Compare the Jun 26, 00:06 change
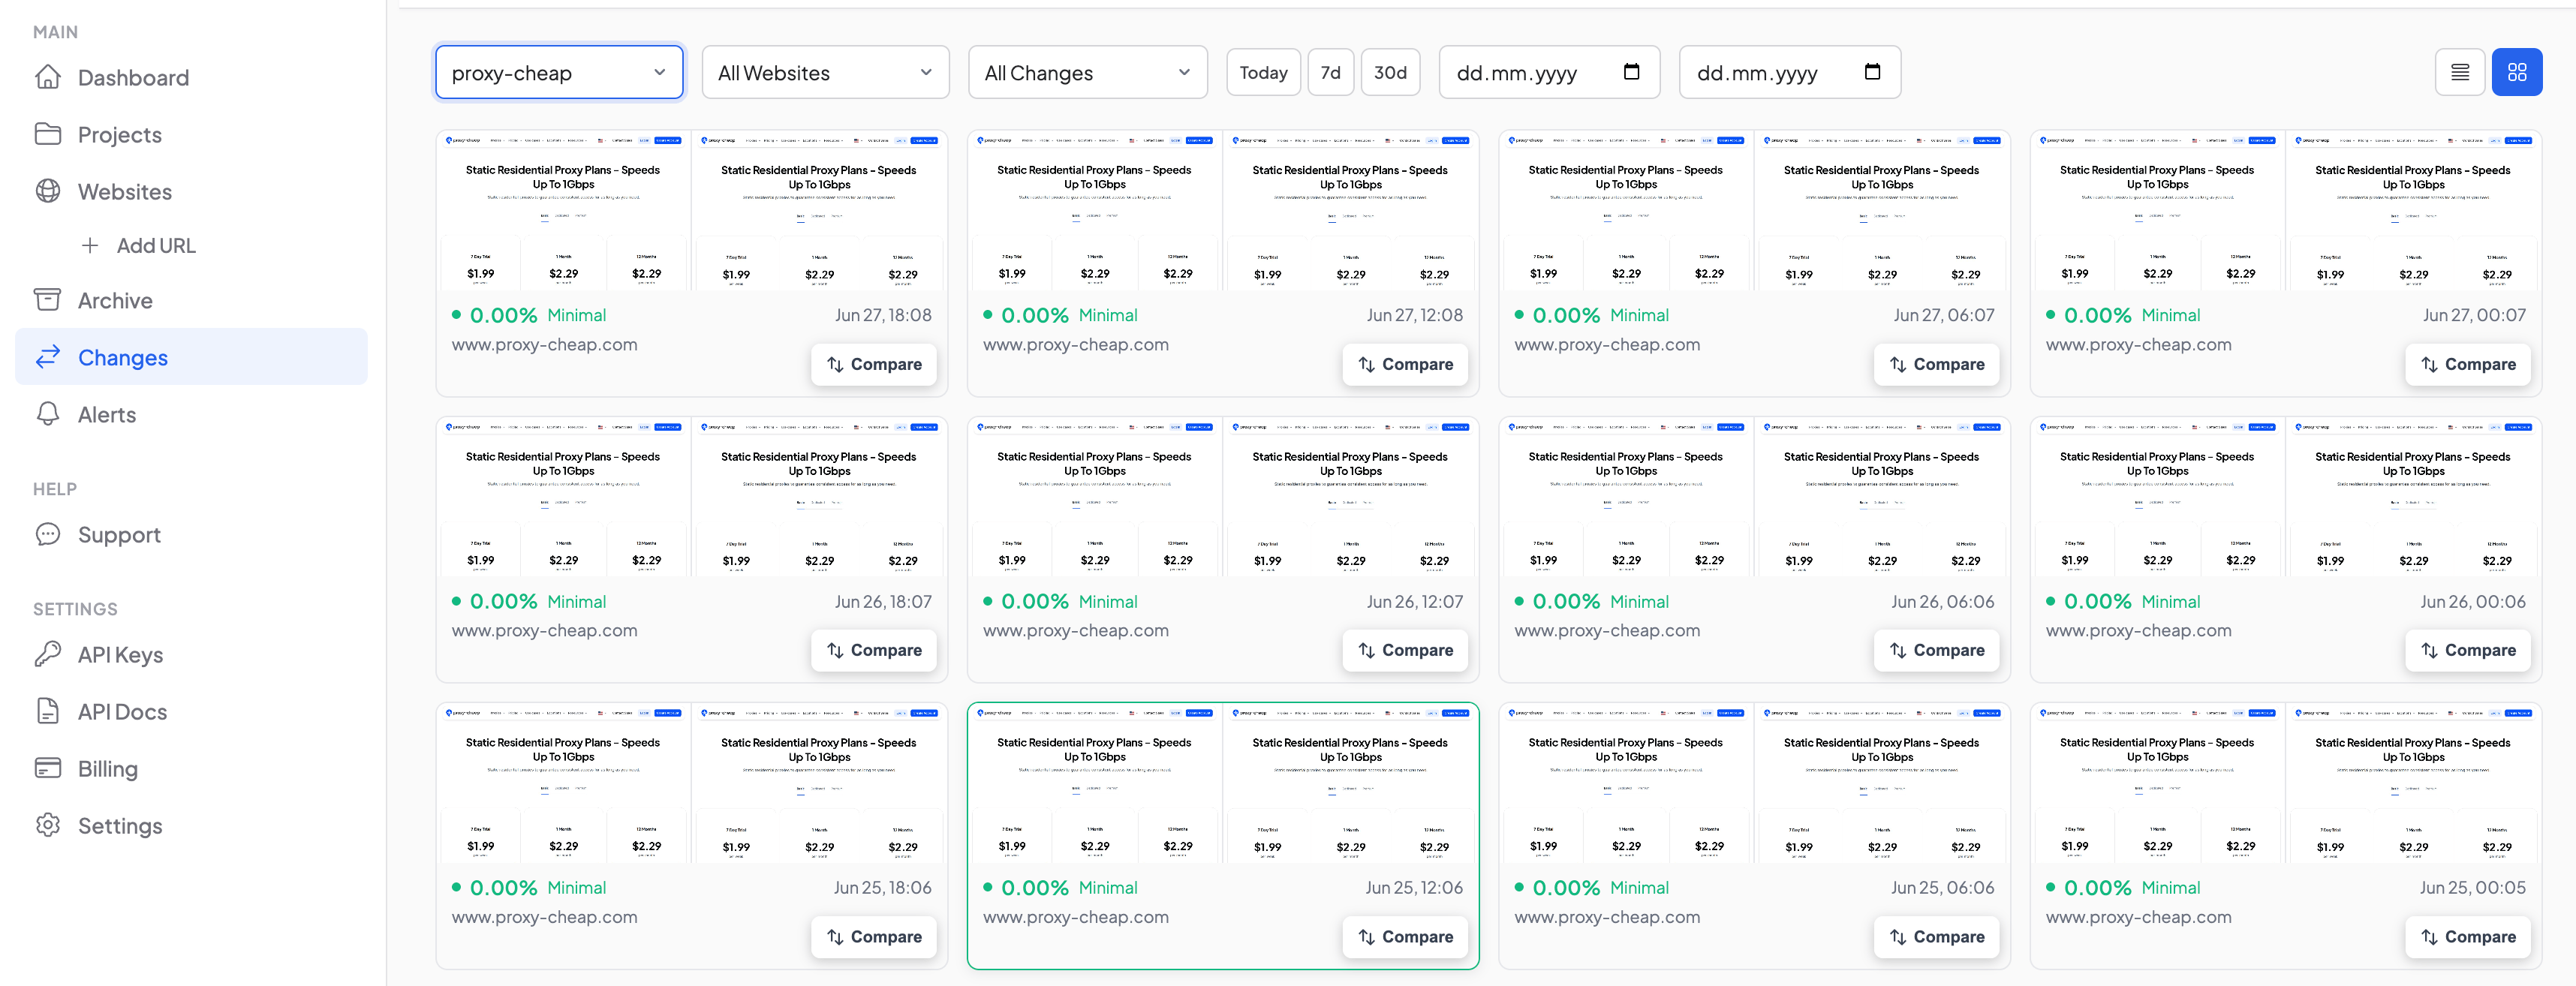2576x986 pixels. [2467, 650]
